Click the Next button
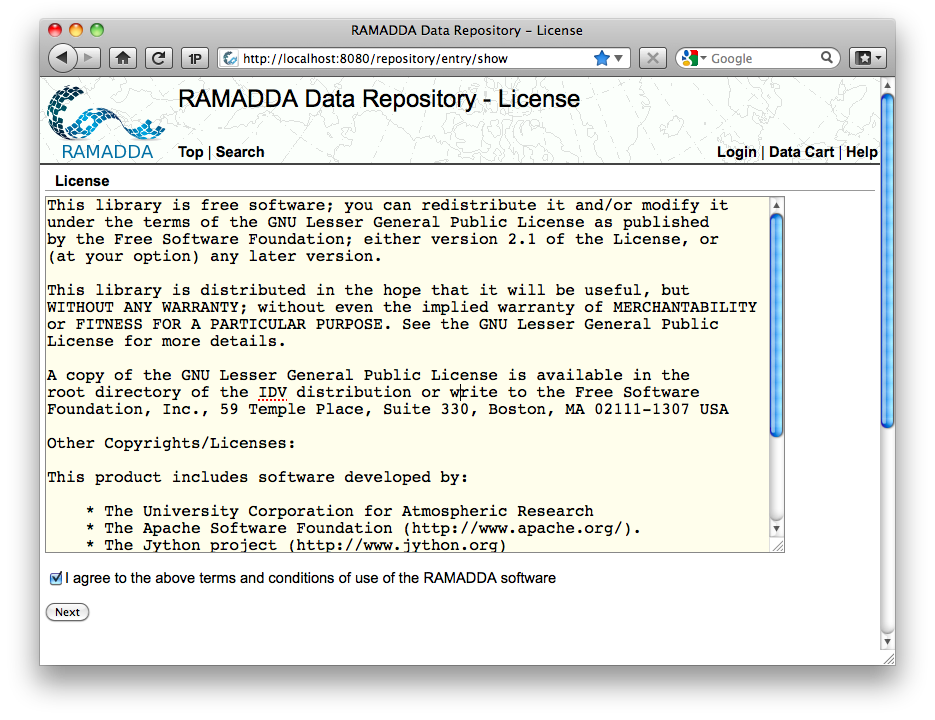Image resolution: width=935 pixels, height=720 pixels. click(x=67, y=612)
